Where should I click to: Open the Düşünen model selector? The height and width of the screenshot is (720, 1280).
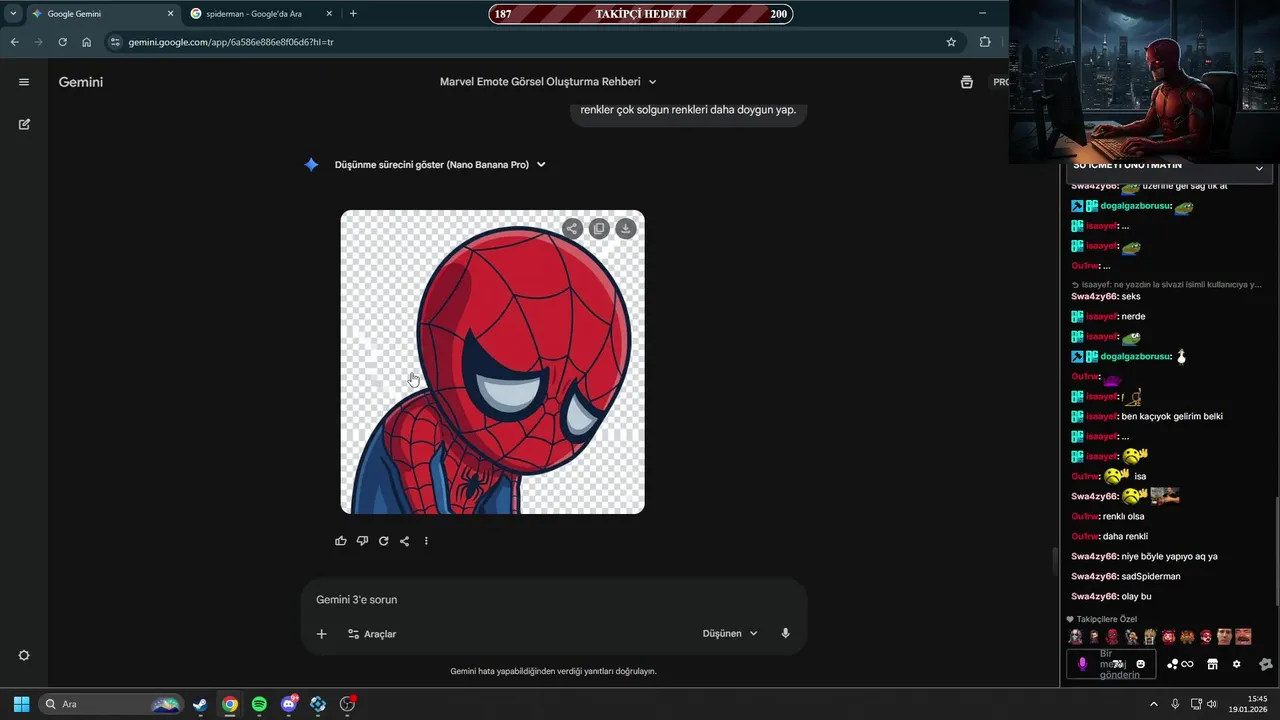click(x=730, y=633)
